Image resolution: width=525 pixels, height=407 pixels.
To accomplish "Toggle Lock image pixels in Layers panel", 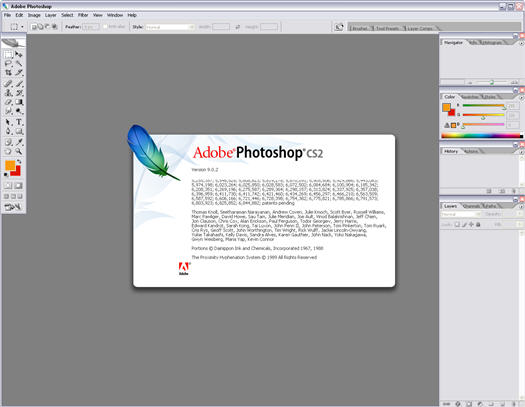I will (x=464, y=225).
